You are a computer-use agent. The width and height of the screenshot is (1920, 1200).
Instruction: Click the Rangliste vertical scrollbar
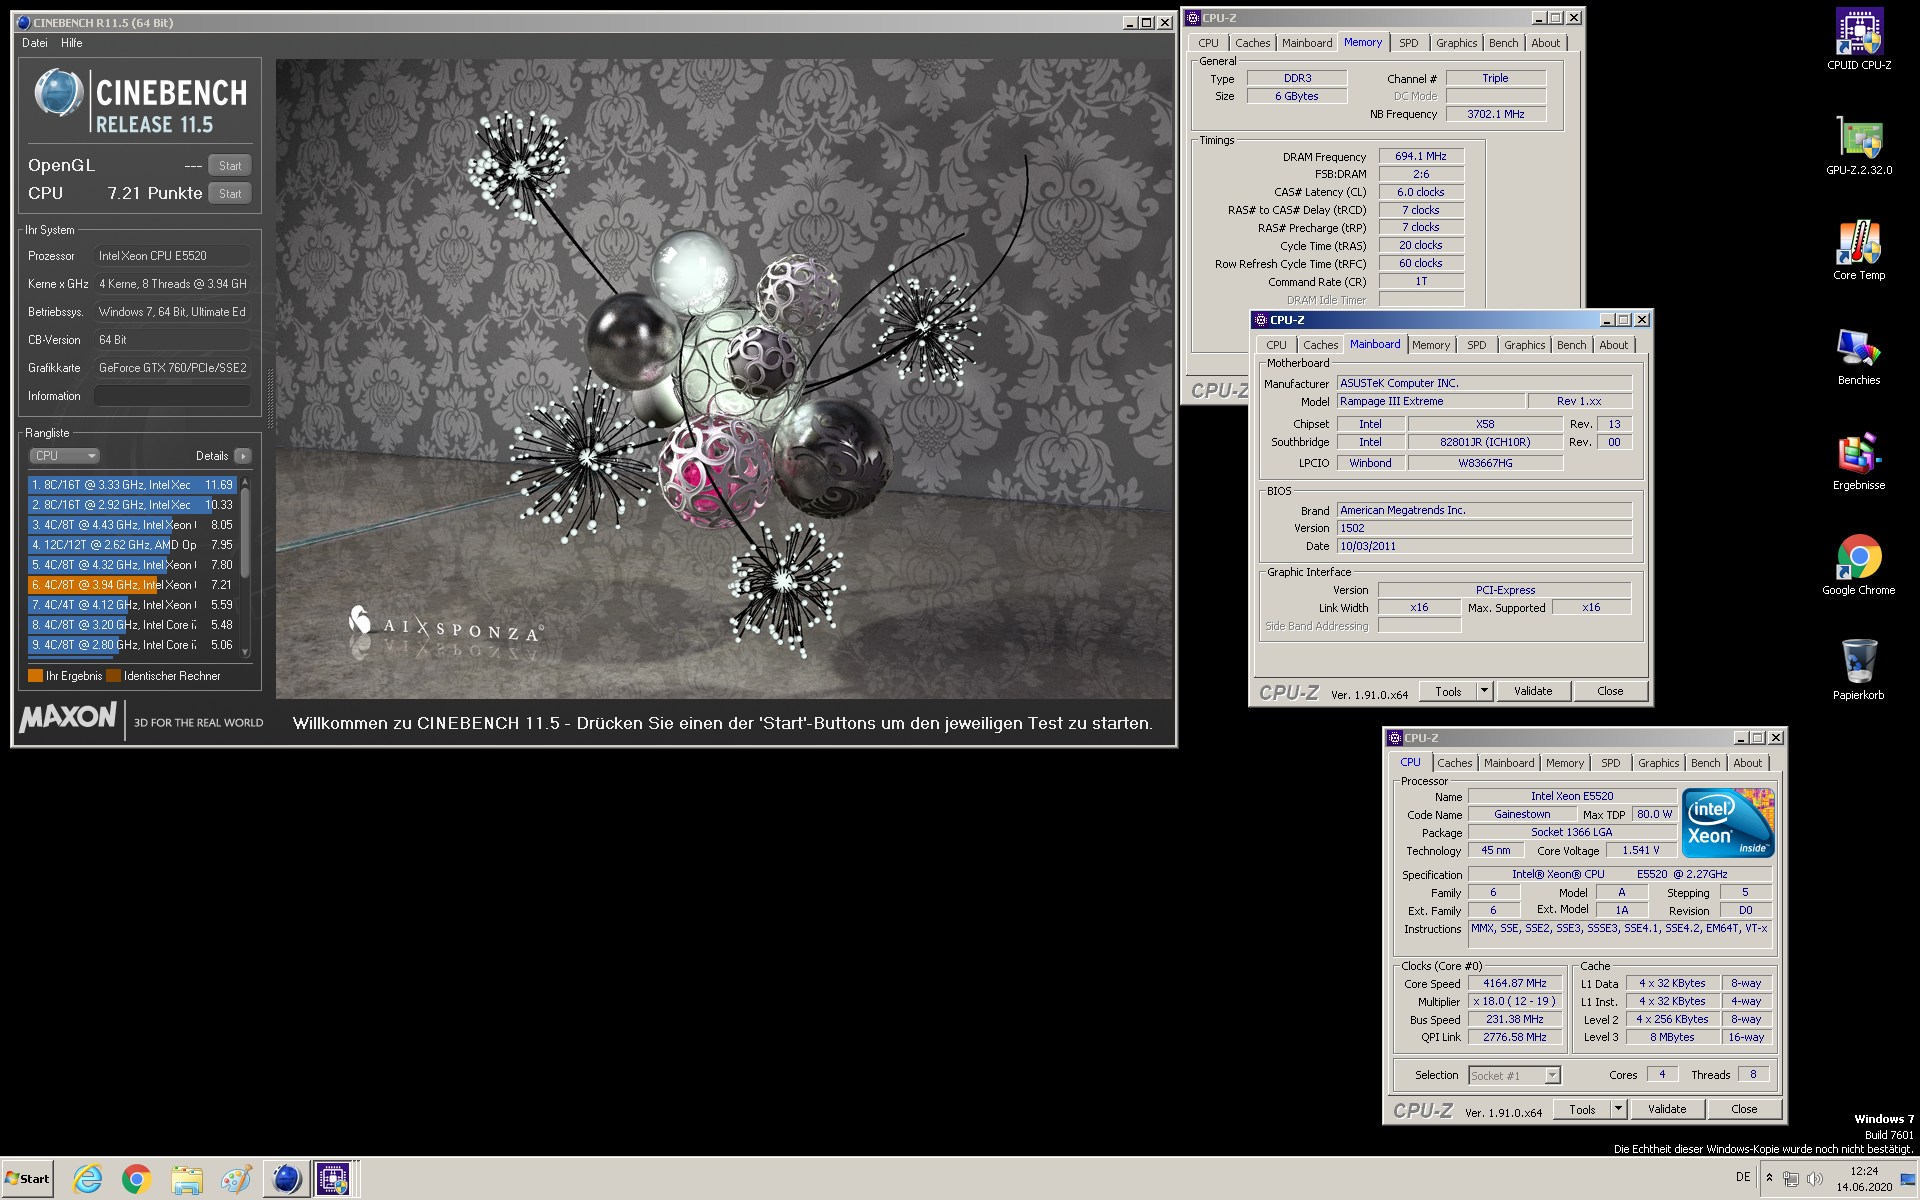(245, 567)
